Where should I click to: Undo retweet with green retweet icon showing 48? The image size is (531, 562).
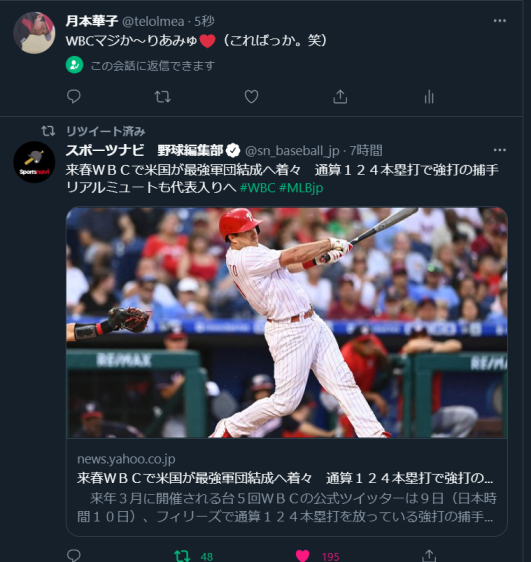[193, 556]
